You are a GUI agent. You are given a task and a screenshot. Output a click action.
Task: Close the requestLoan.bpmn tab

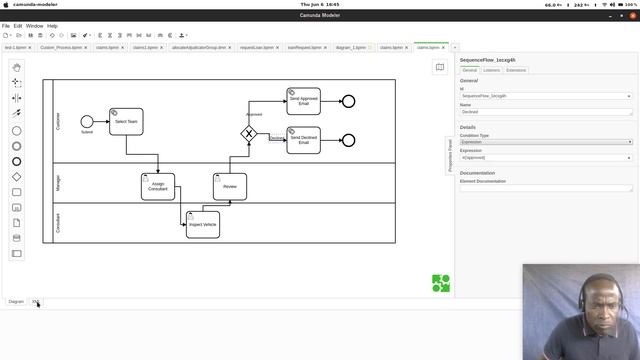point(278,48)
